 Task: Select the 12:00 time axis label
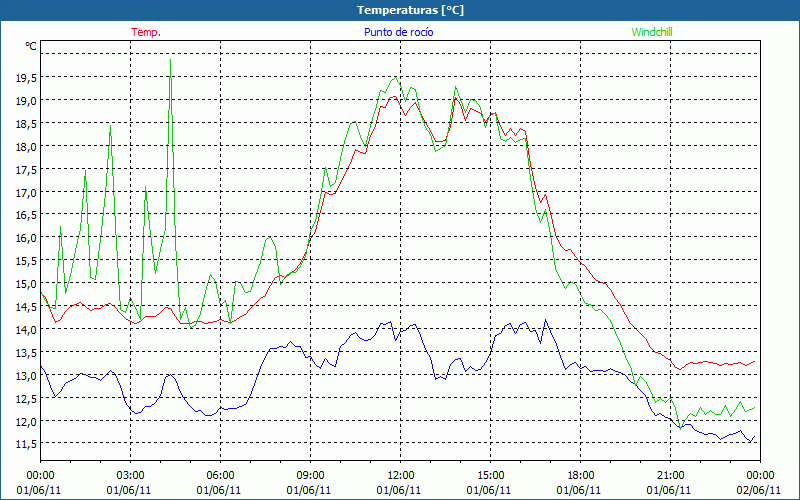401,475
